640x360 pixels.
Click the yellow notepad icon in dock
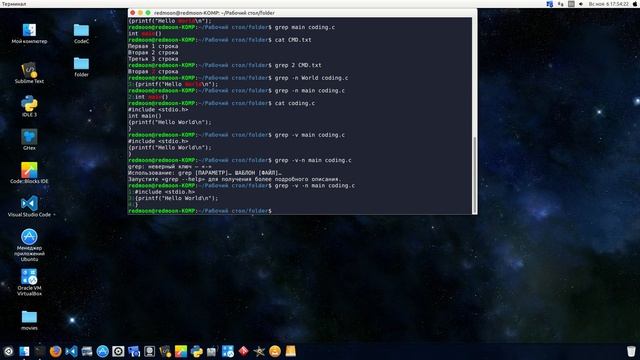pyautogui.click(x=290, y=351)
